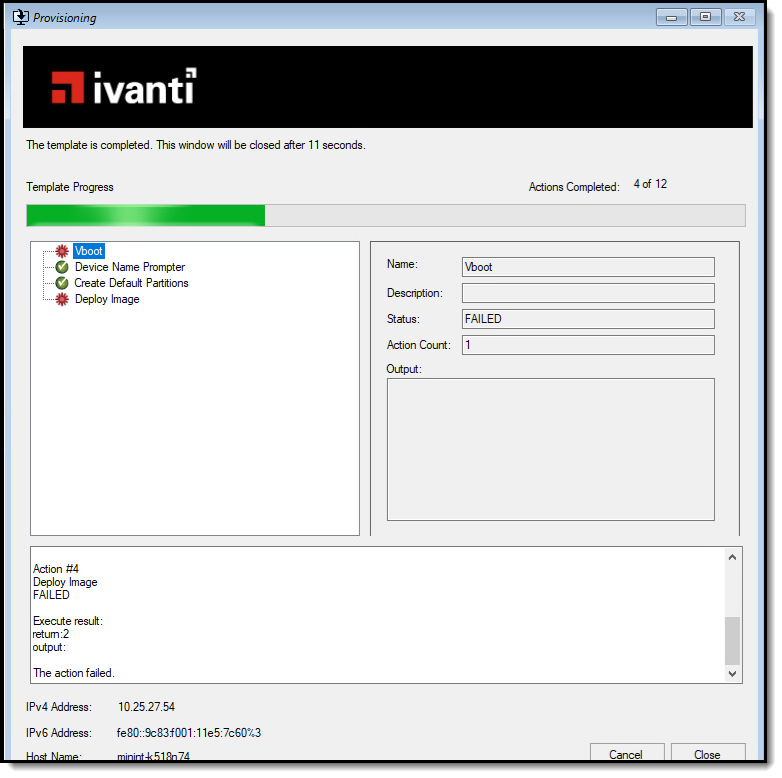
Task: Click the Ivanti logo in the banner
Action: point(124,86)
